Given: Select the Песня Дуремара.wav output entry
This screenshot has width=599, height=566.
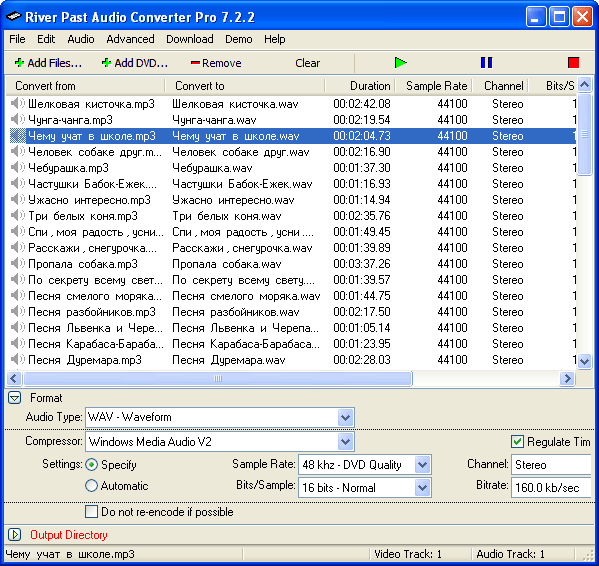Looking at the screenshot, I should pyautogui.click(x=229, y=360).
